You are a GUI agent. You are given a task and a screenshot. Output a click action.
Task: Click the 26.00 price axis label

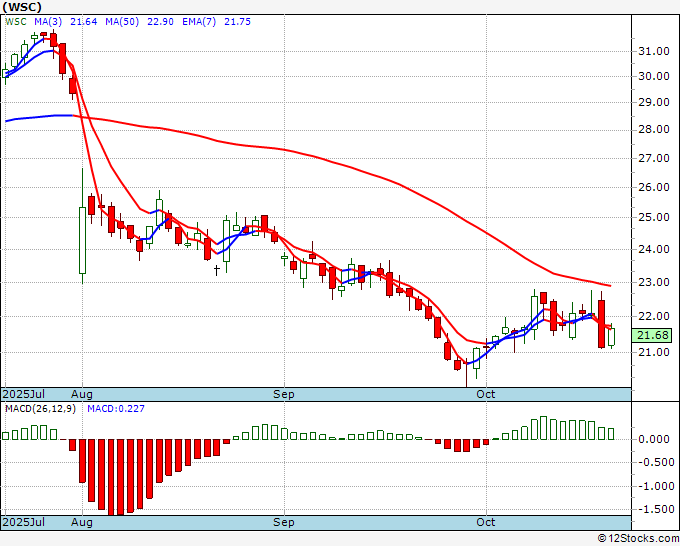point(654,187)
